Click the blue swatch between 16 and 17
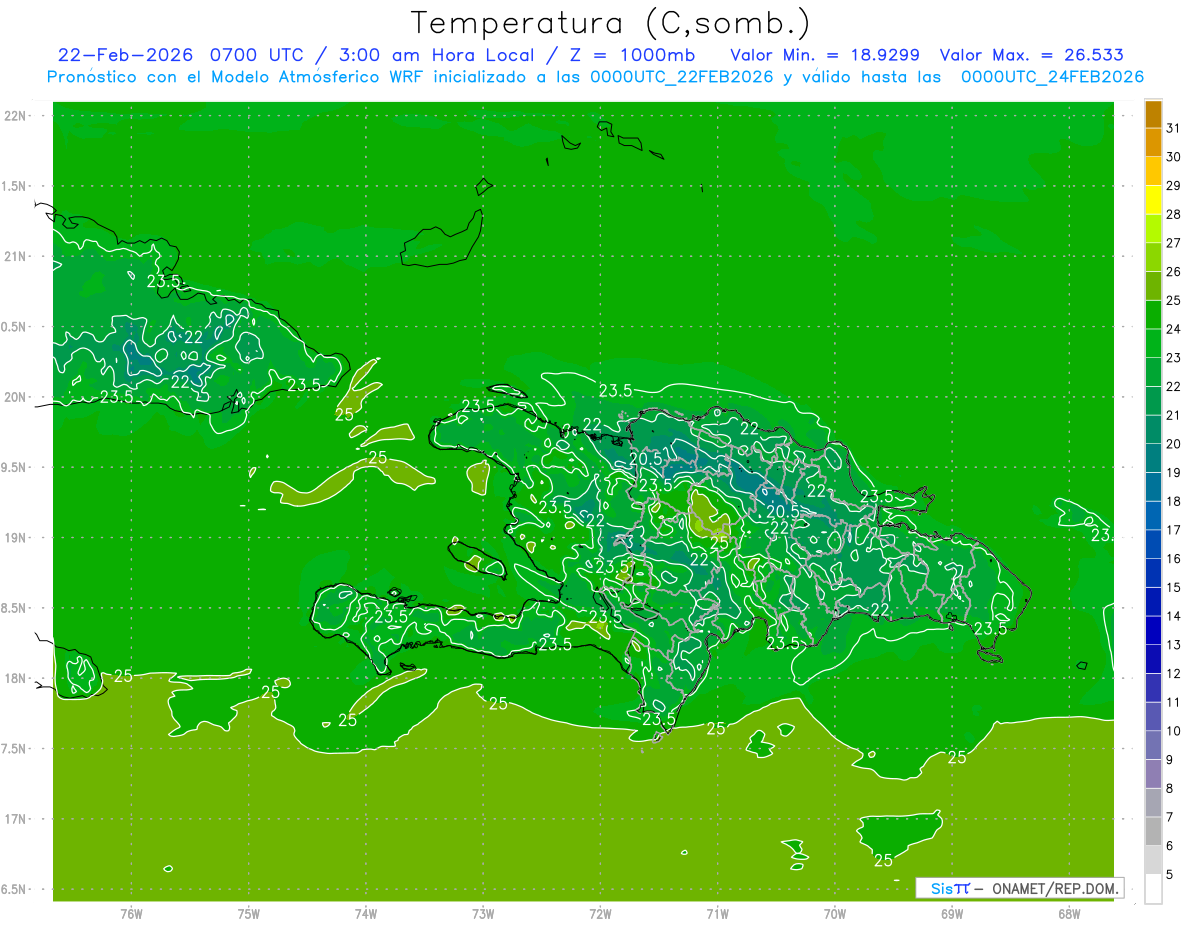 (1153, 544)
